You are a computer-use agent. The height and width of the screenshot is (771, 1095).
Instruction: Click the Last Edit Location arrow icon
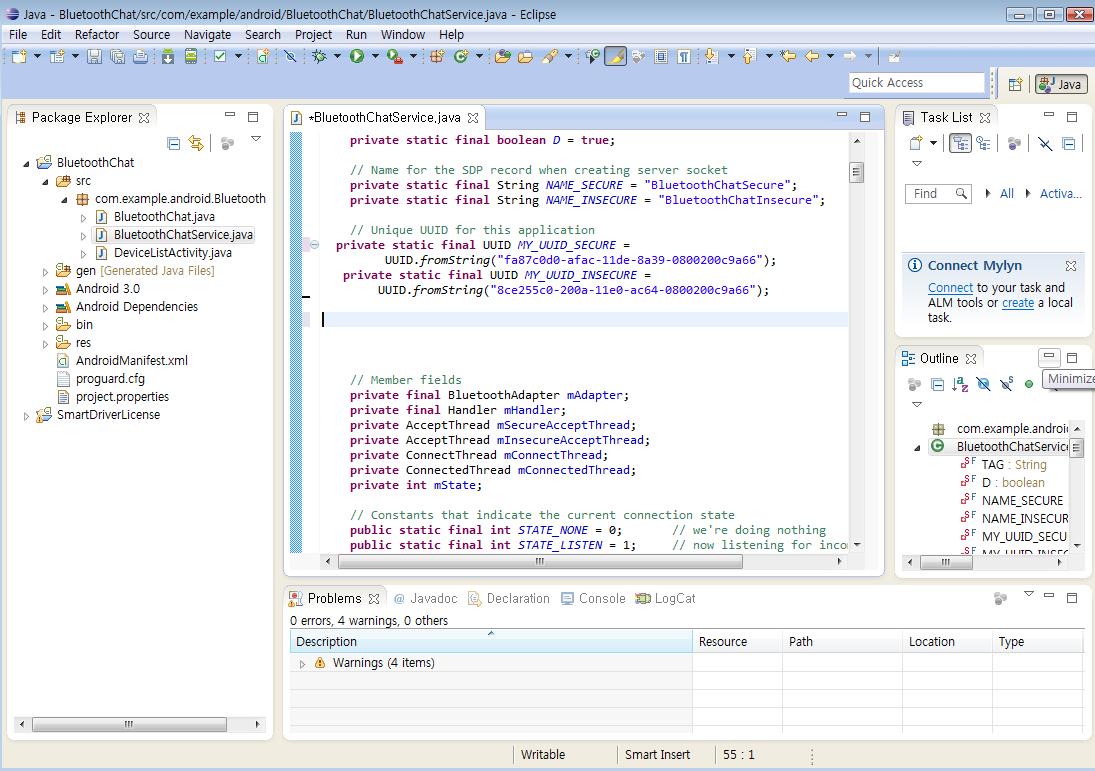click(788, 57)
